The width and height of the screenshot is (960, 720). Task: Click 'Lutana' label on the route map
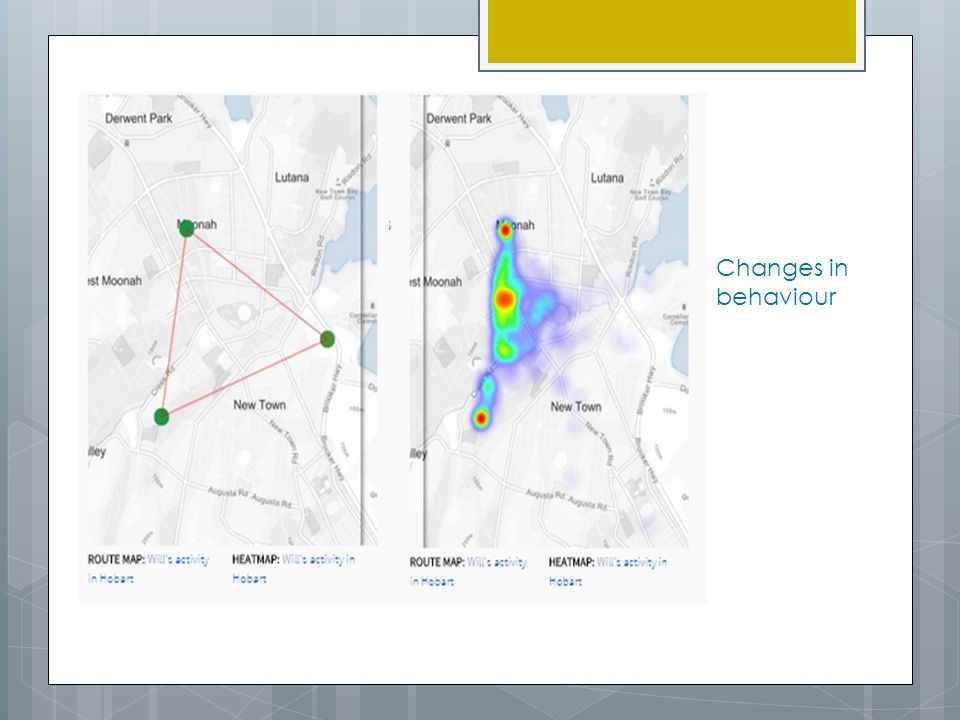pos(291,178)
